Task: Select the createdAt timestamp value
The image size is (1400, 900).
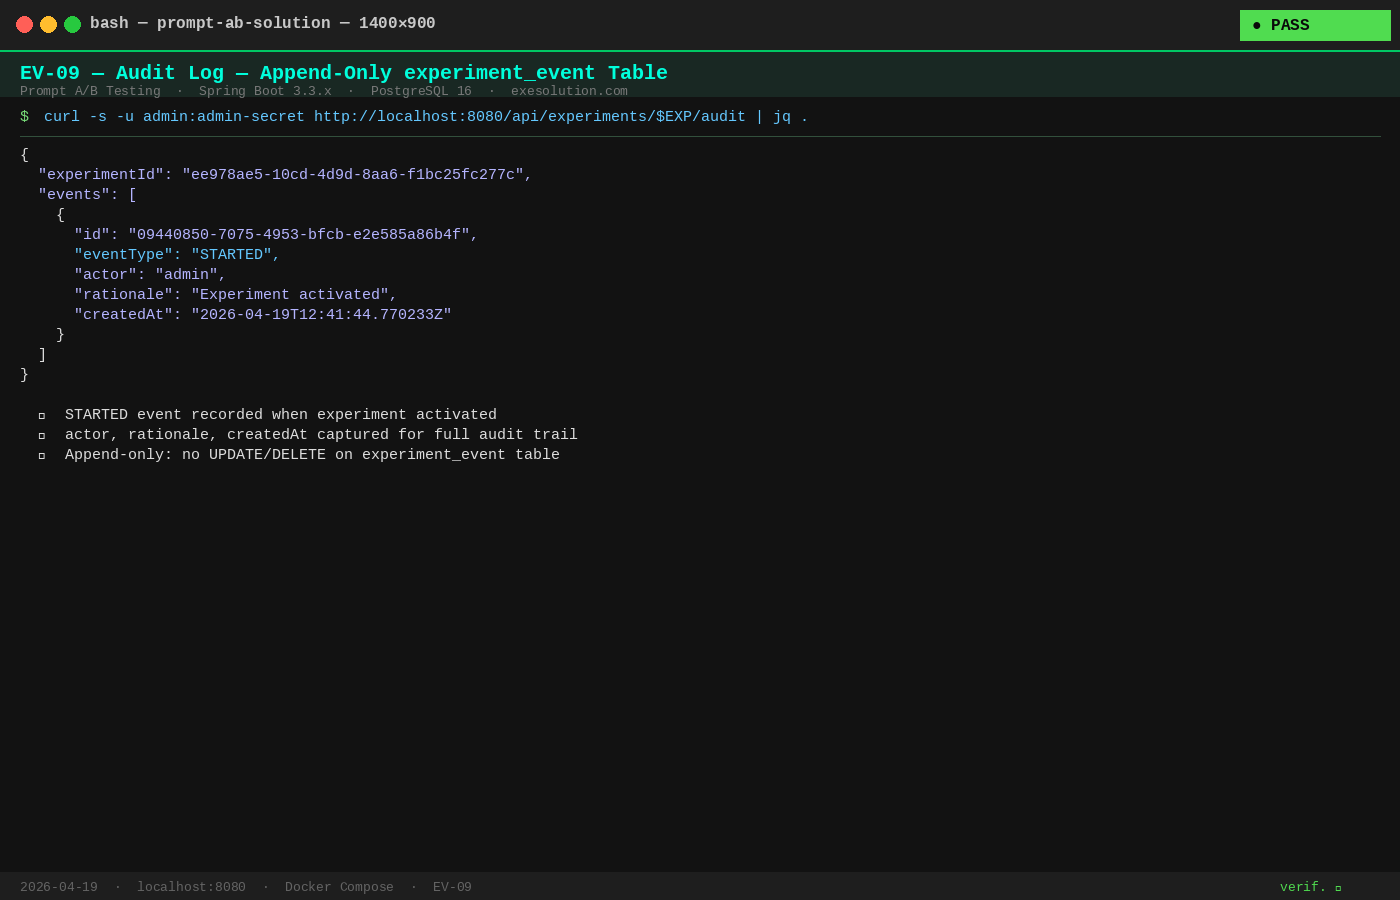Action: pyautogui.click(x=321, y=315)
